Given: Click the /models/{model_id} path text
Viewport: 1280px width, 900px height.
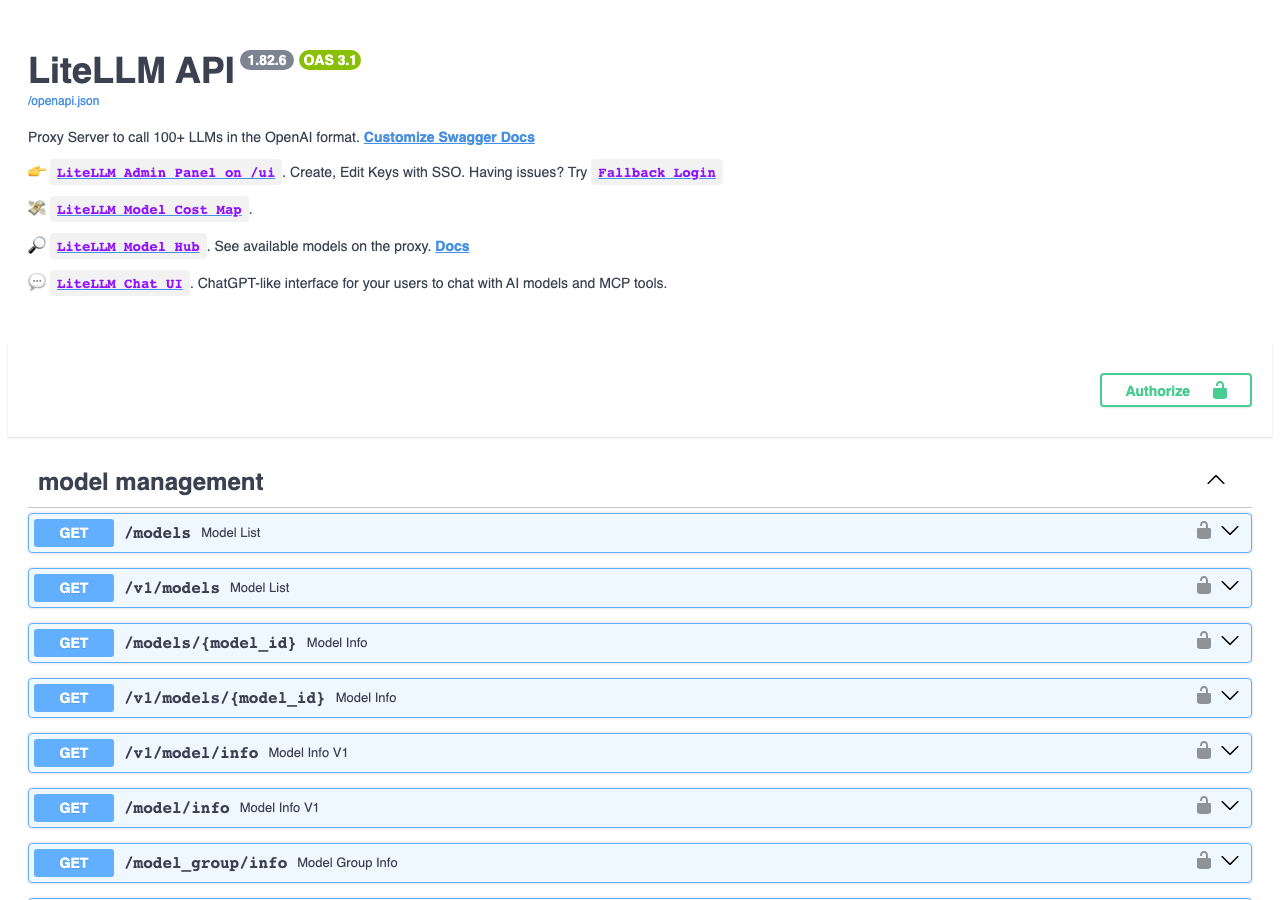Looking at the screenshot, I should [x=211, y=643].
